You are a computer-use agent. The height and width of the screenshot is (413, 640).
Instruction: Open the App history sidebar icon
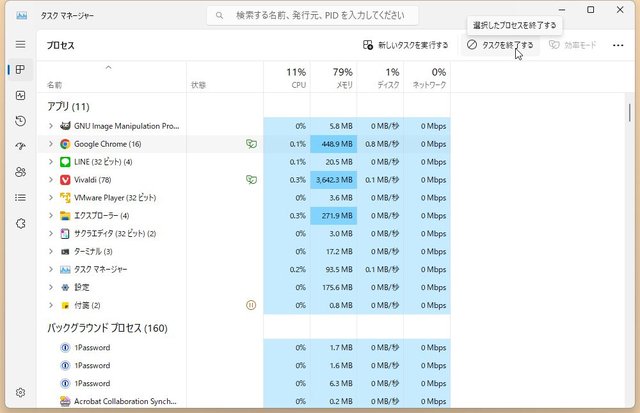click(20, 121)
